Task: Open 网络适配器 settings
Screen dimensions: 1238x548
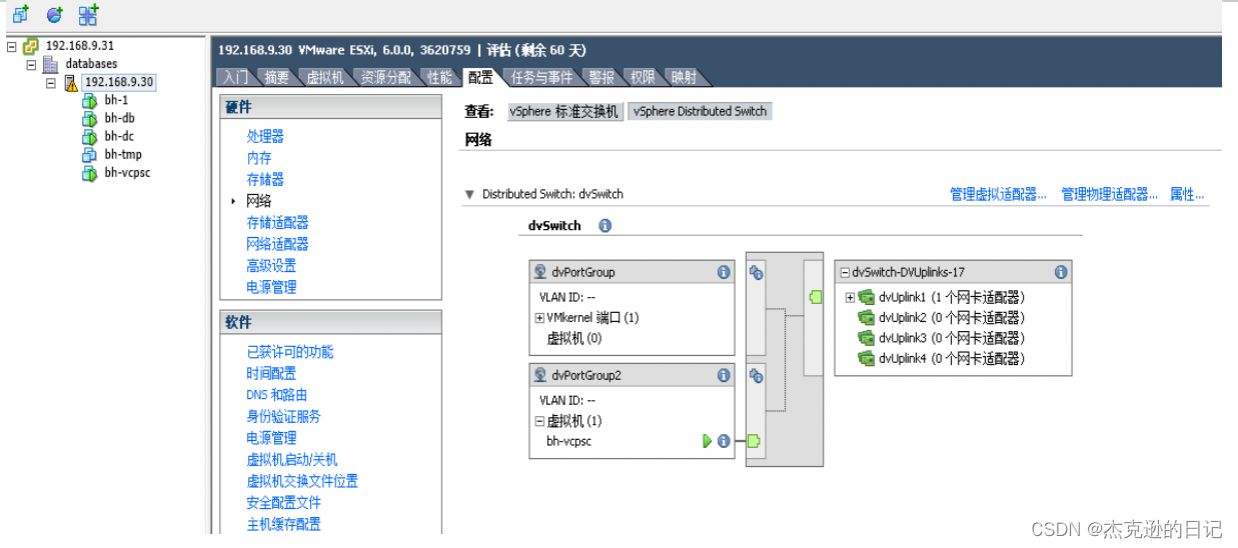Action: 277,244
